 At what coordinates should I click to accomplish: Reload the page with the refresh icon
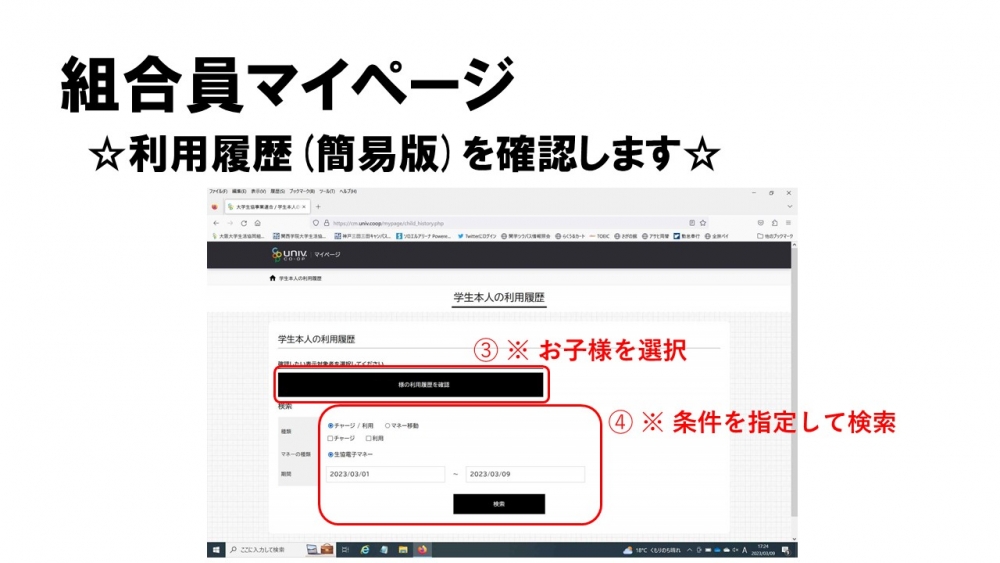point(243,223)
